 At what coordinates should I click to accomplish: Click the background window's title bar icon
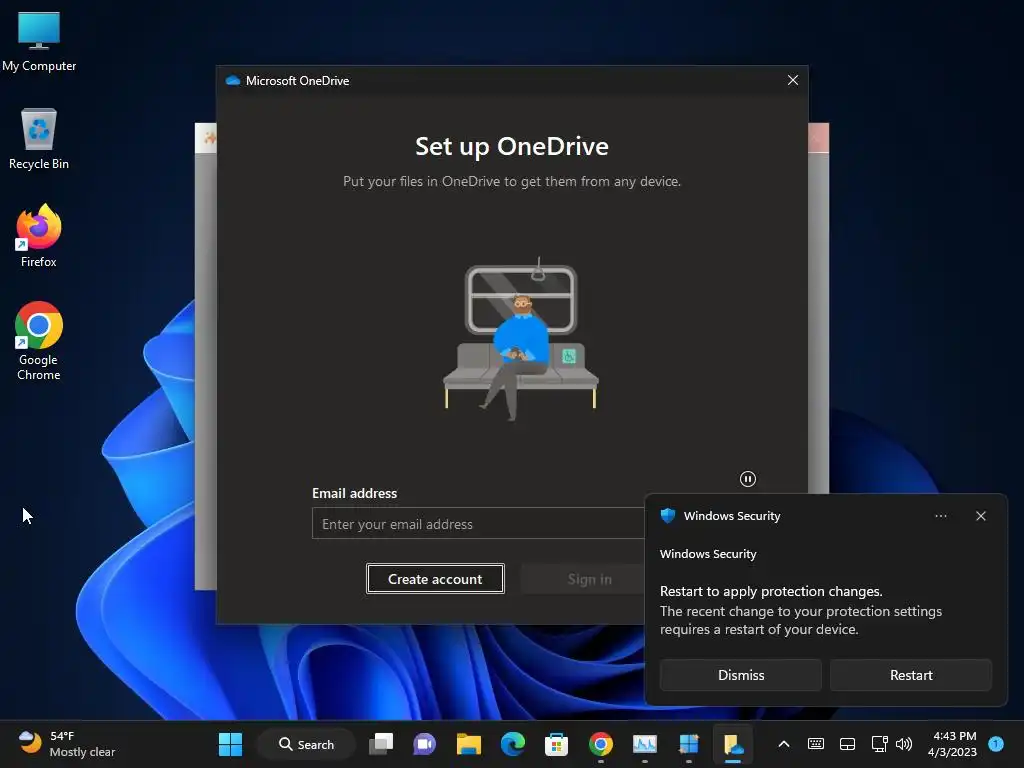pos(210,138)
